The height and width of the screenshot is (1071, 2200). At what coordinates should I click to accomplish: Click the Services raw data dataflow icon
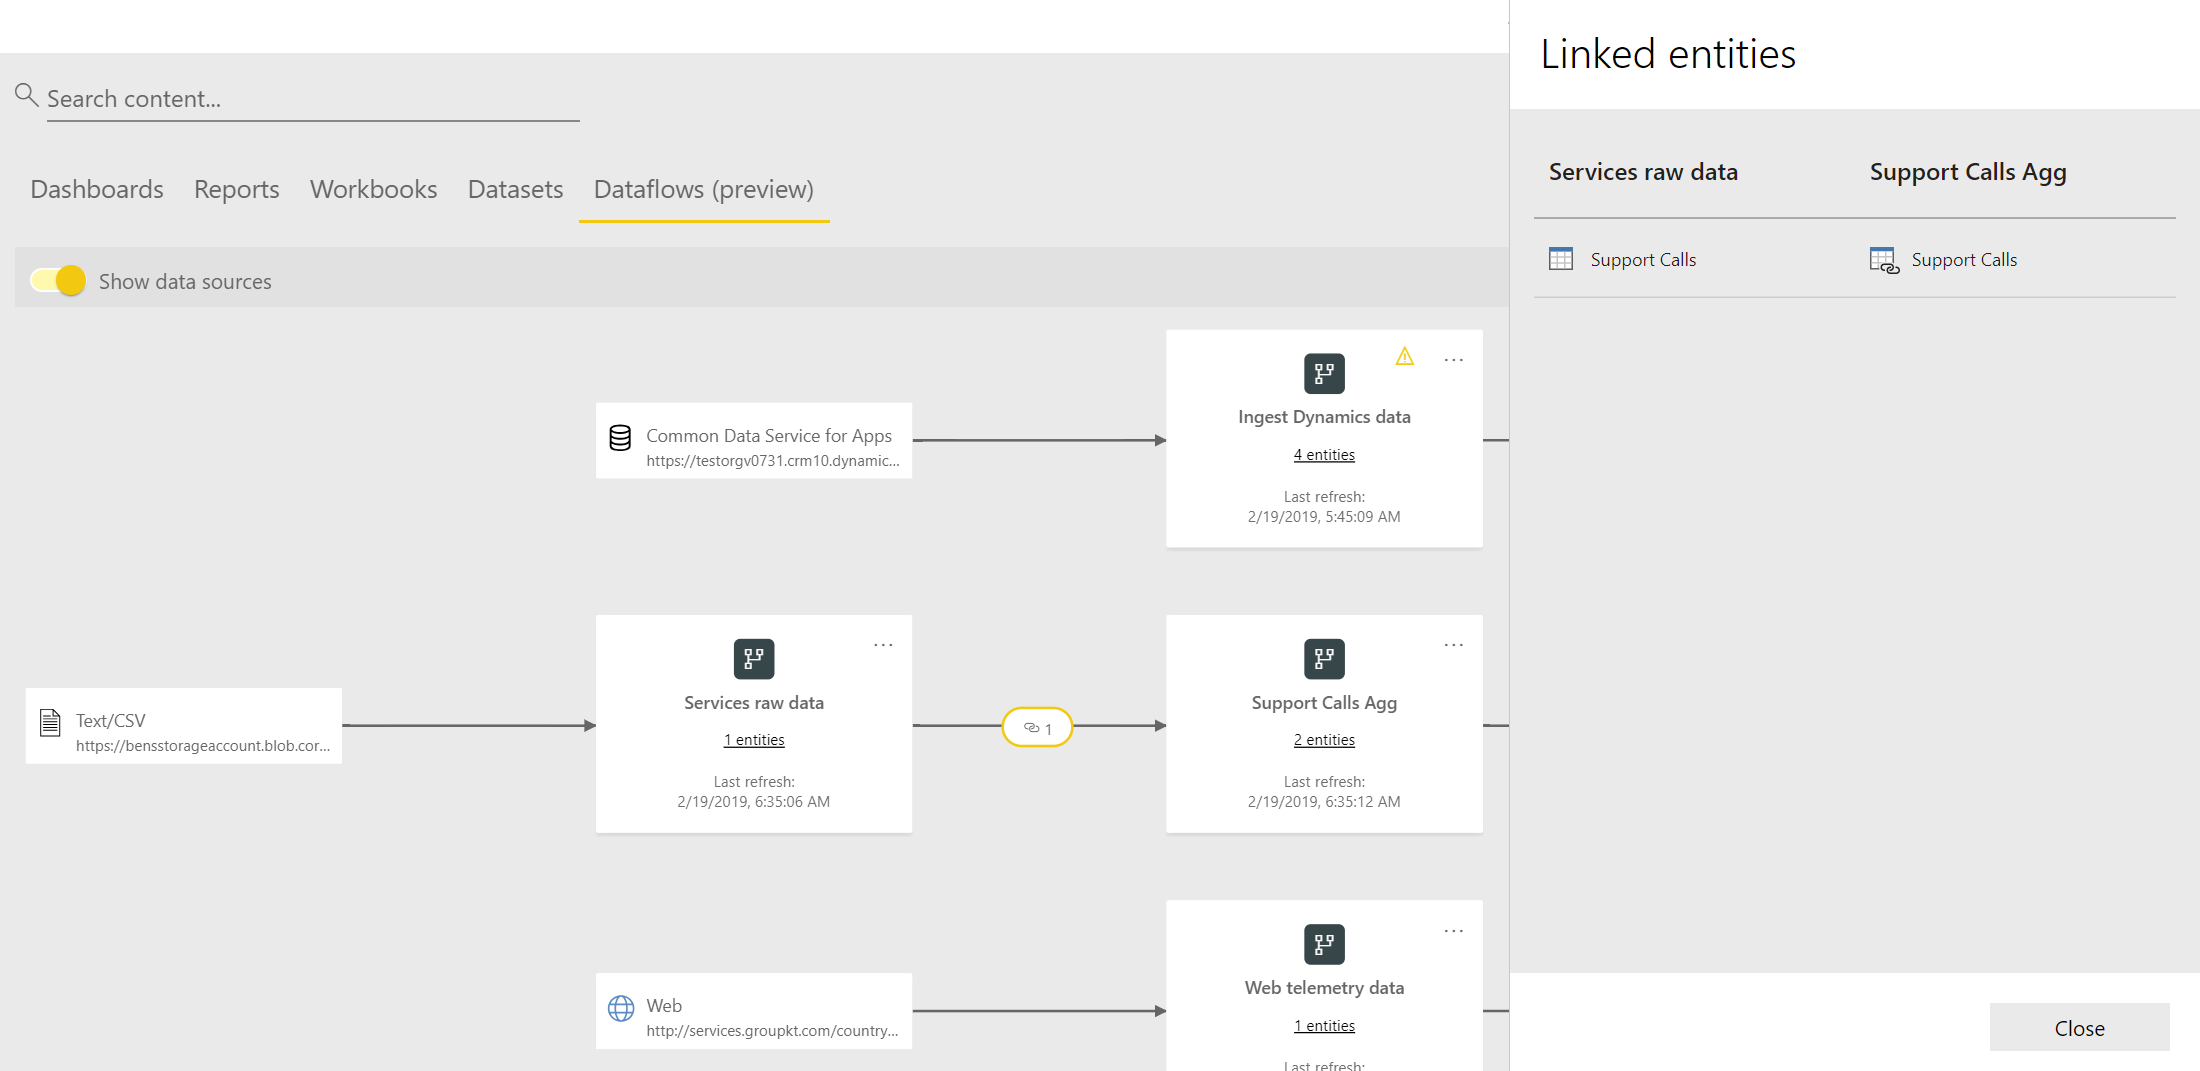point(753,658)
